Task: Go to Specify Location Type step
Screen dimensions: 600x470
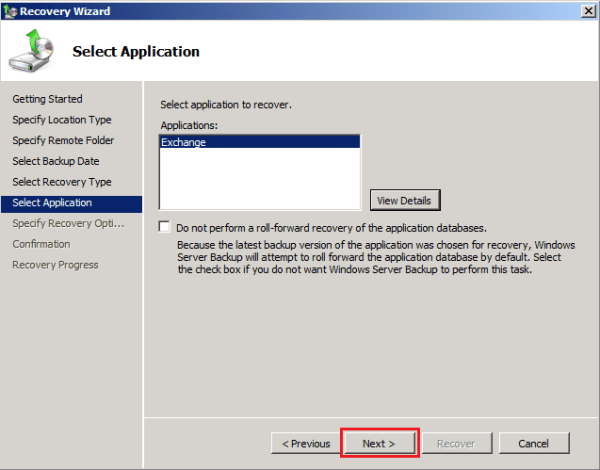Action: pos(62,120)
